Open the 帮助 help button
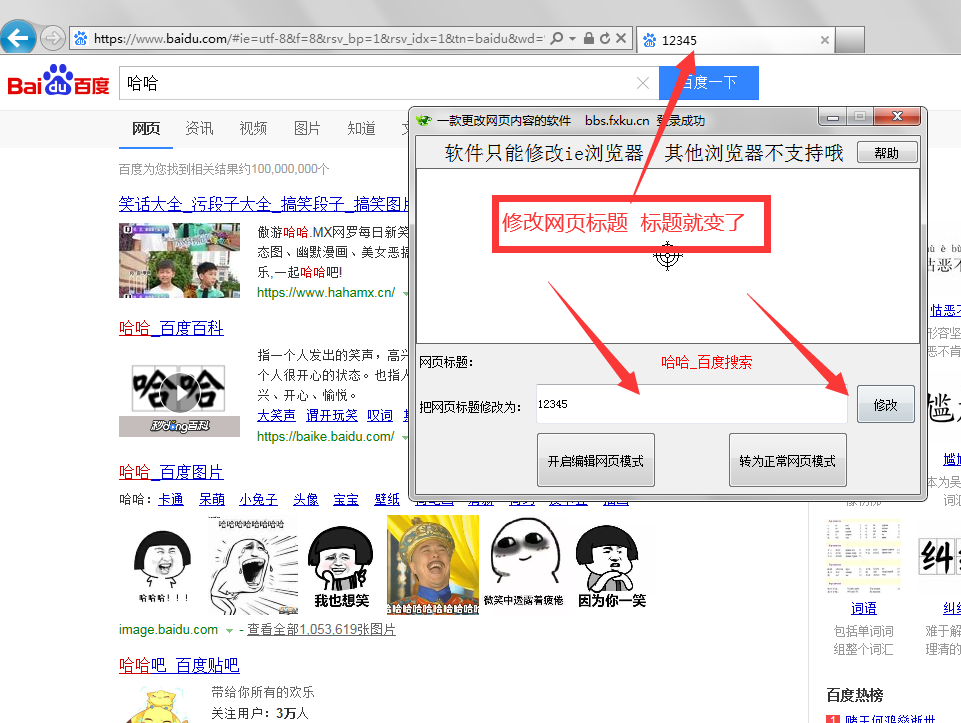 coord(885,153)
